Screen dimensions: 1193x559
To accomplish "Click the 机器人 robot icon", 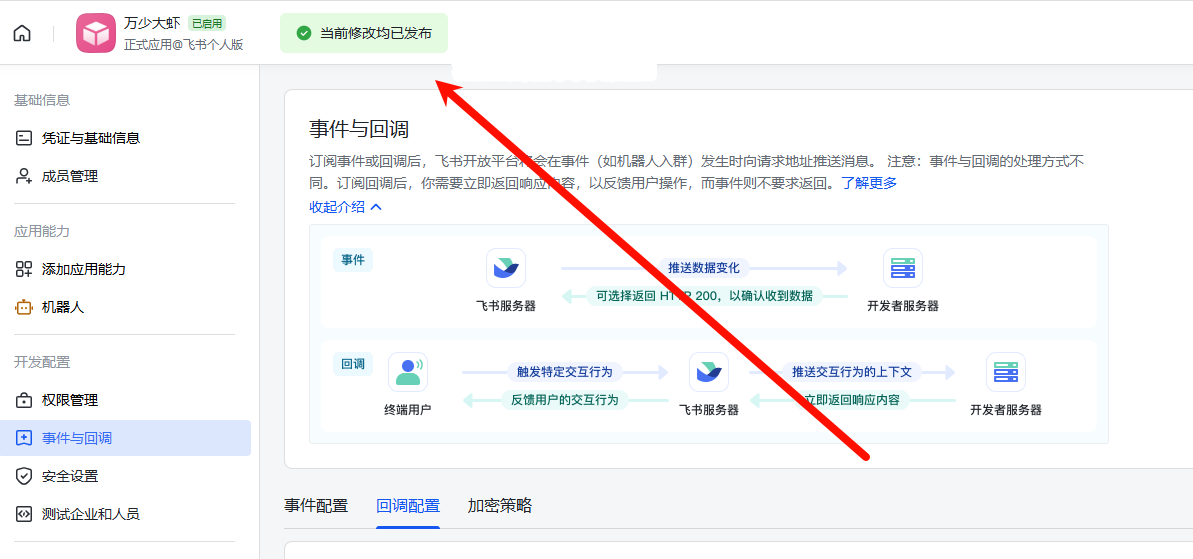I will (24, 307).
